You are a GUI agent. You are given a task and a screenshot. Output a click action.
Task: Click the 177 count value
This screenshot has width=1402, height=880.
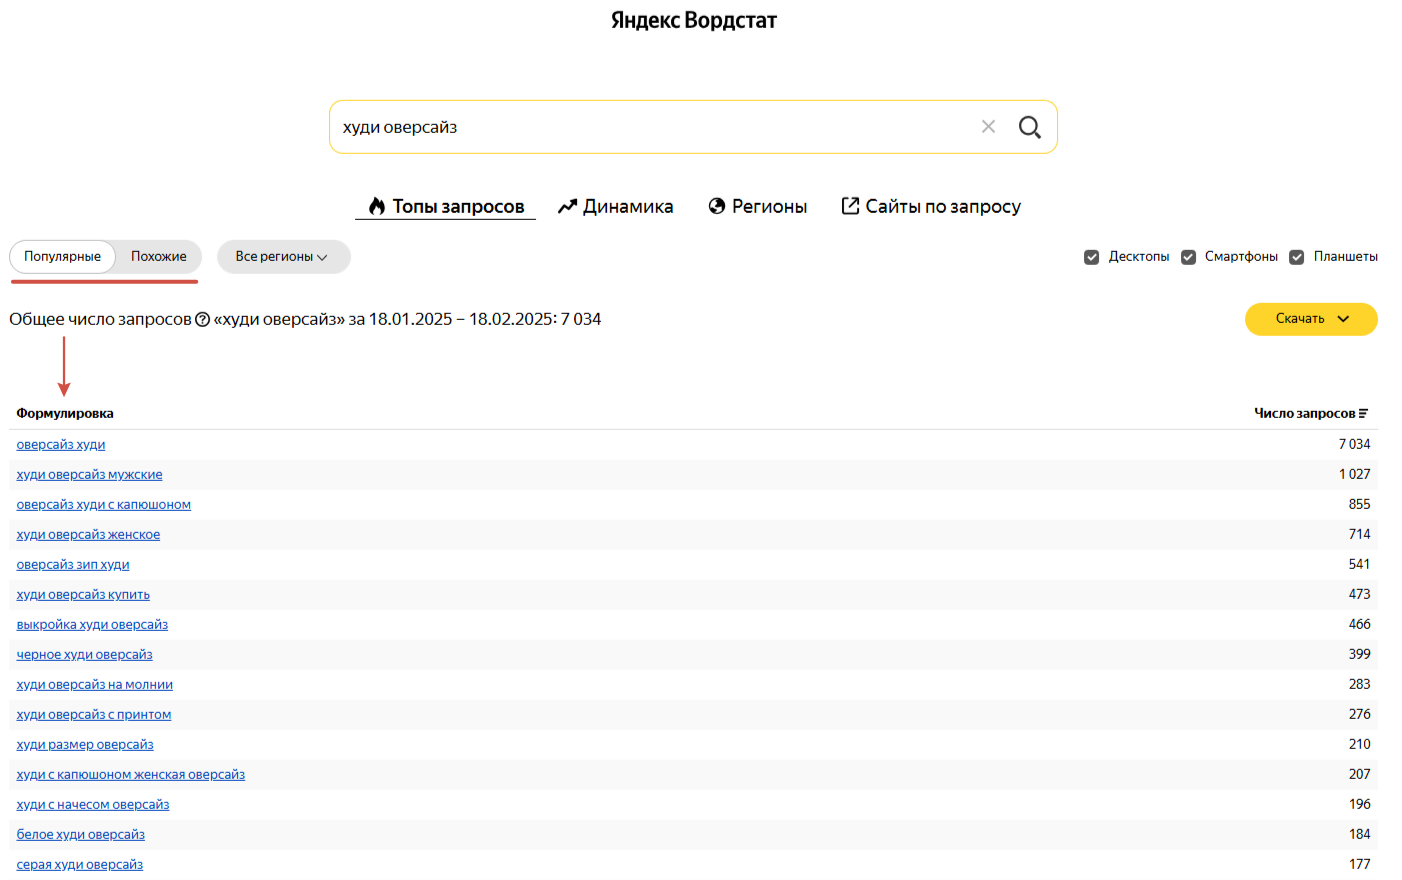(x=1359, y=864)
